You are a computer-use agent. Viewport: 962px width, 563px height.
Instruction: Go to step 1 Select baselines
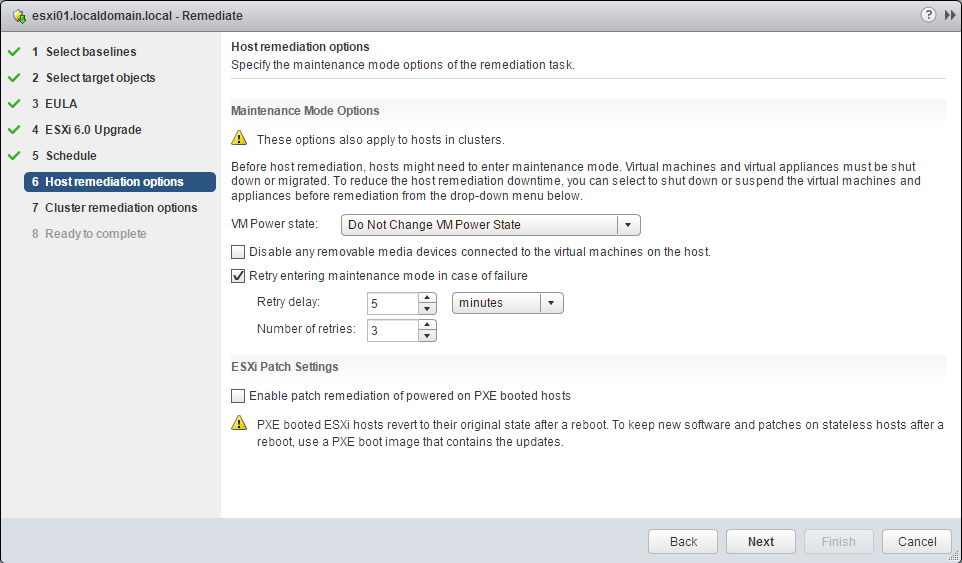pos(90,52)
